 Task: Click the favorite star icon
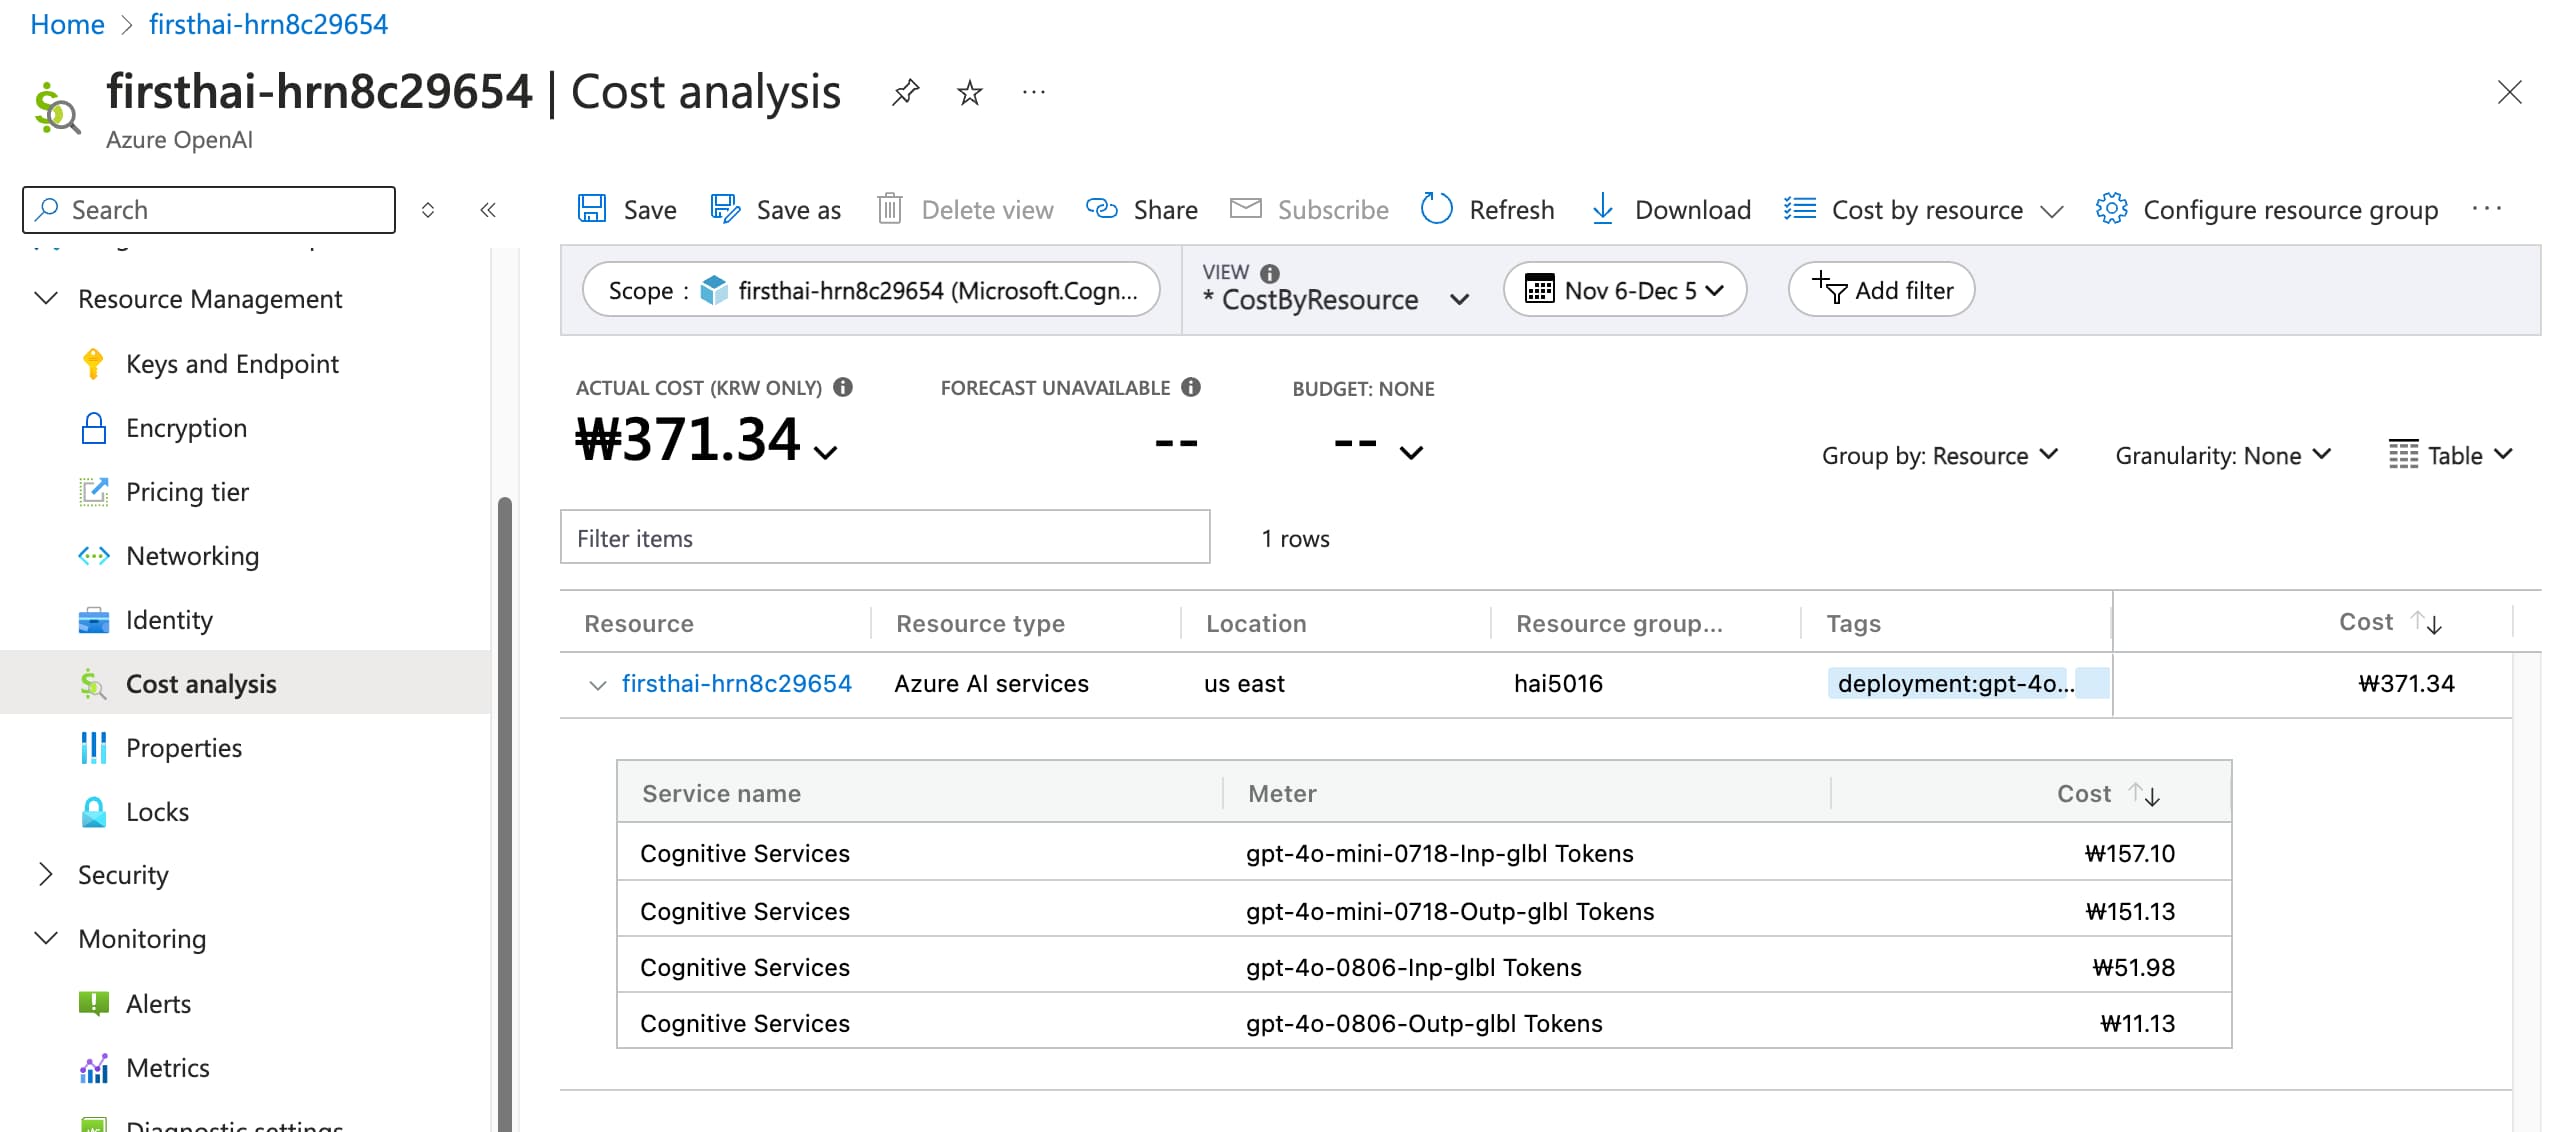tap(969, 93)
